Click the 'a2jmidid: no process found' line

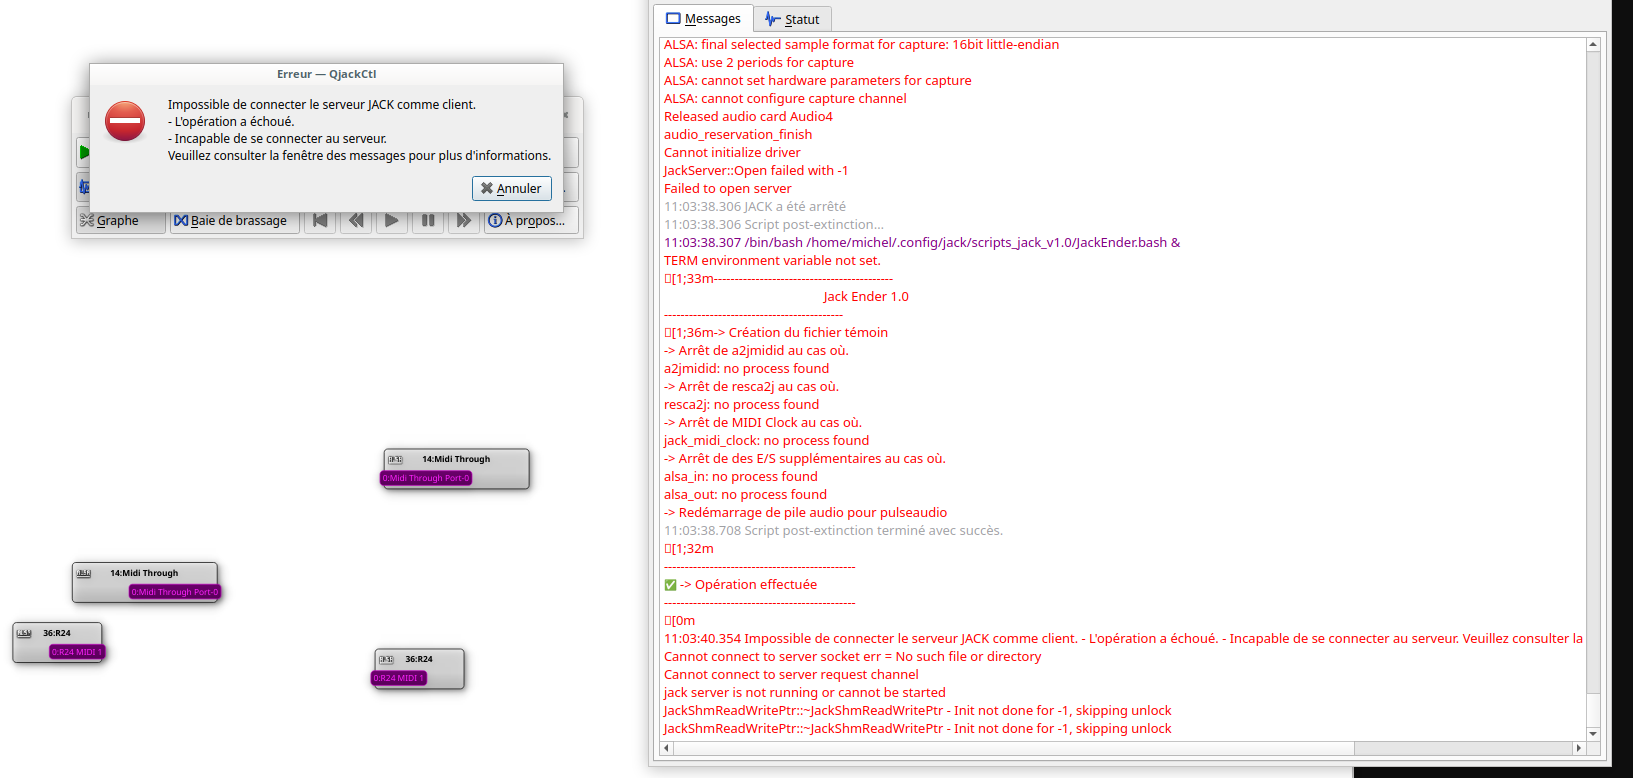click(x=747, y=369)
